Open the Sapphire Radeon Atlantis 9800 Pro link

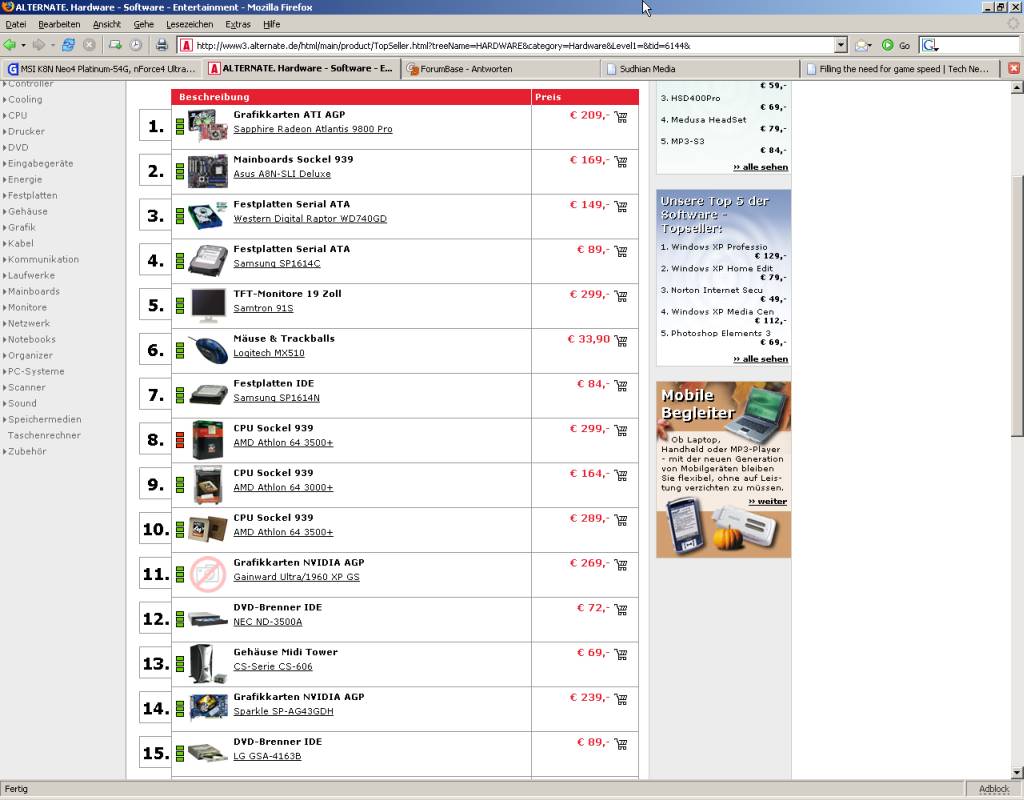coord(313,129)
